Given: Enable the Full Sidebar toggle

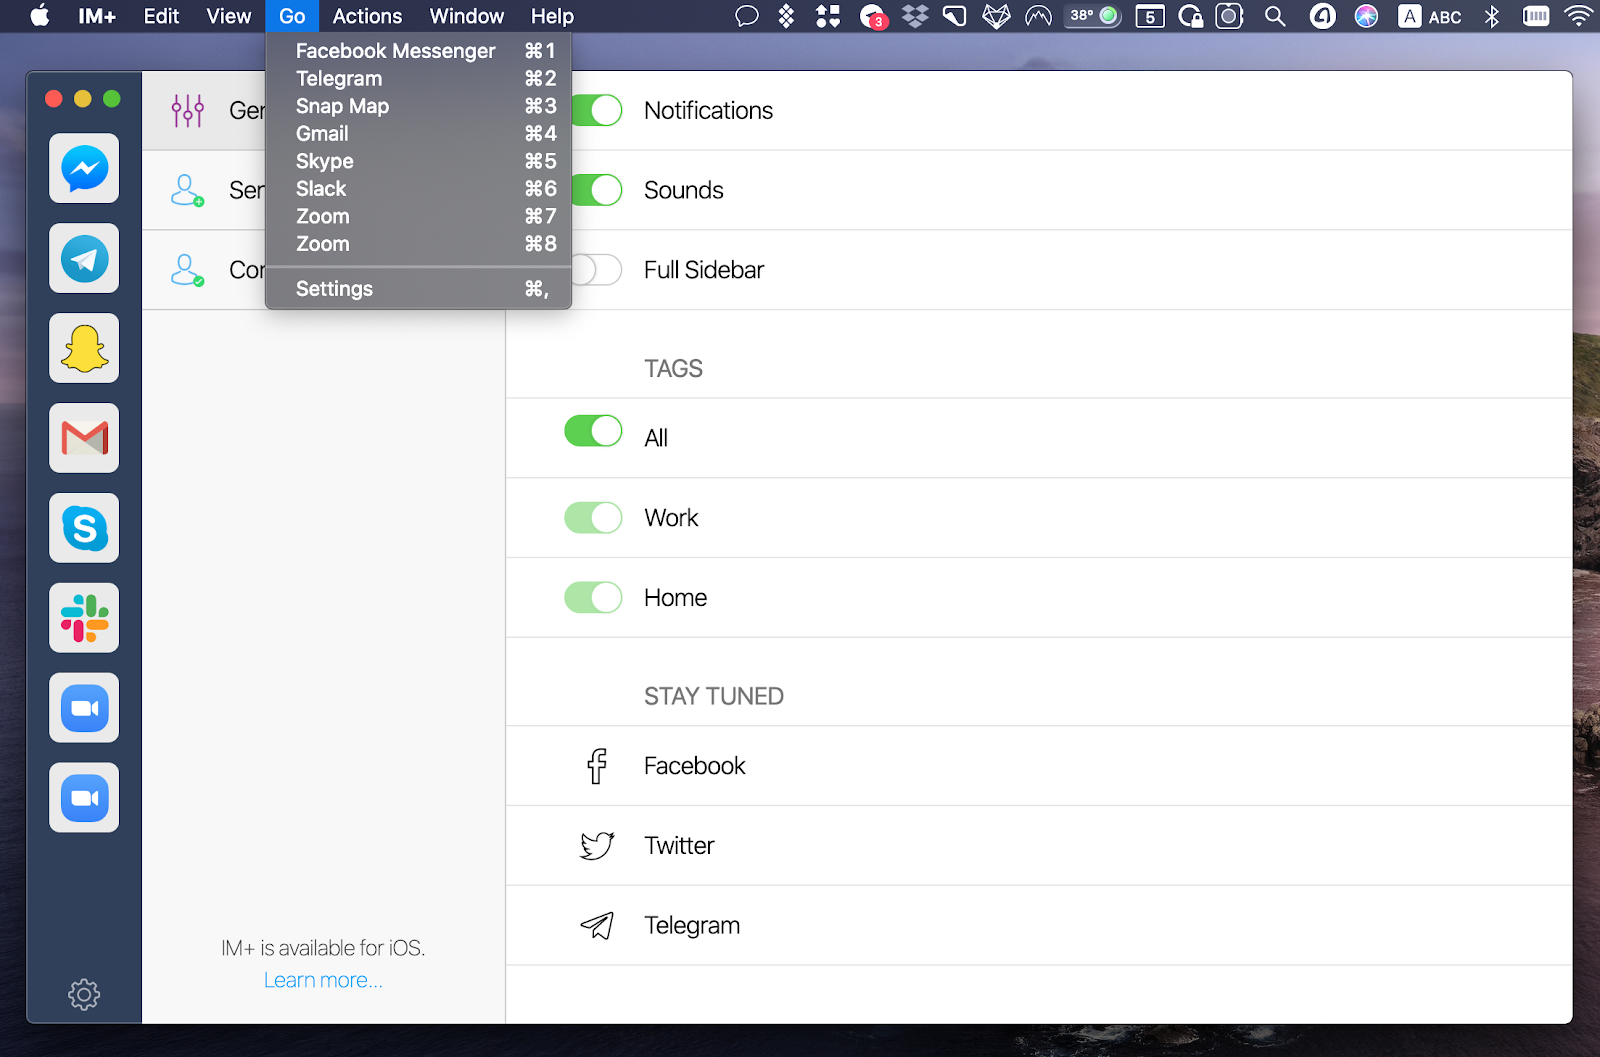Looking at the screenshot, I should pos(596,269).
